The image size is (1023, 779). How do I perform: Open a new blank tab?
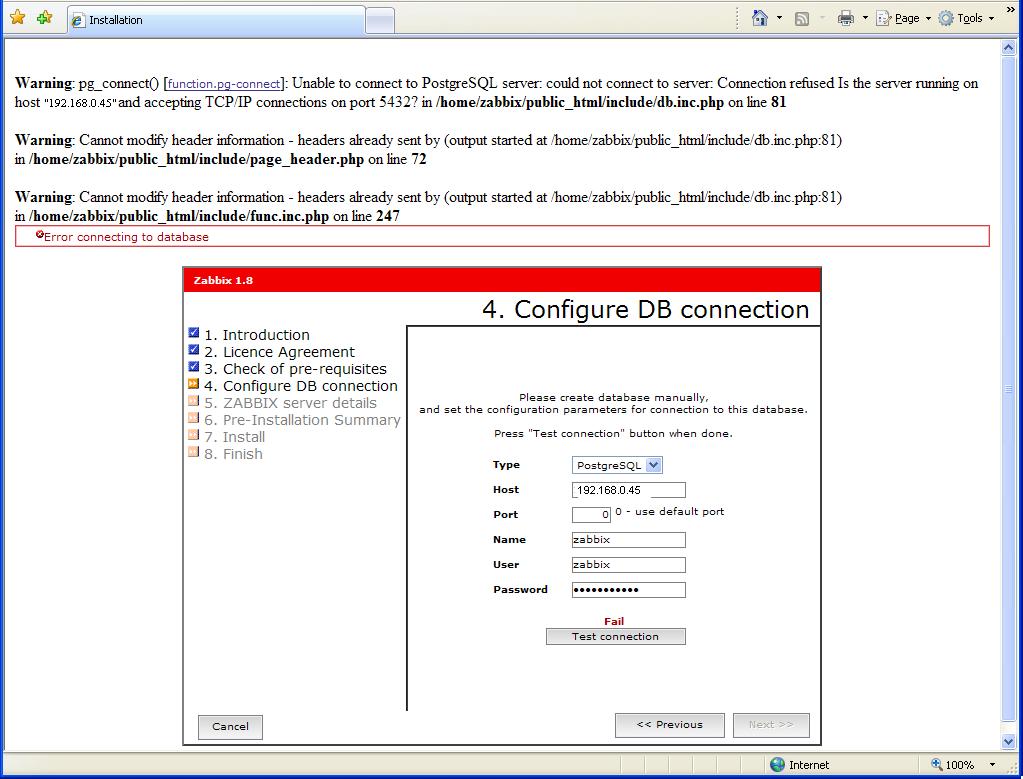coord(380,20)
